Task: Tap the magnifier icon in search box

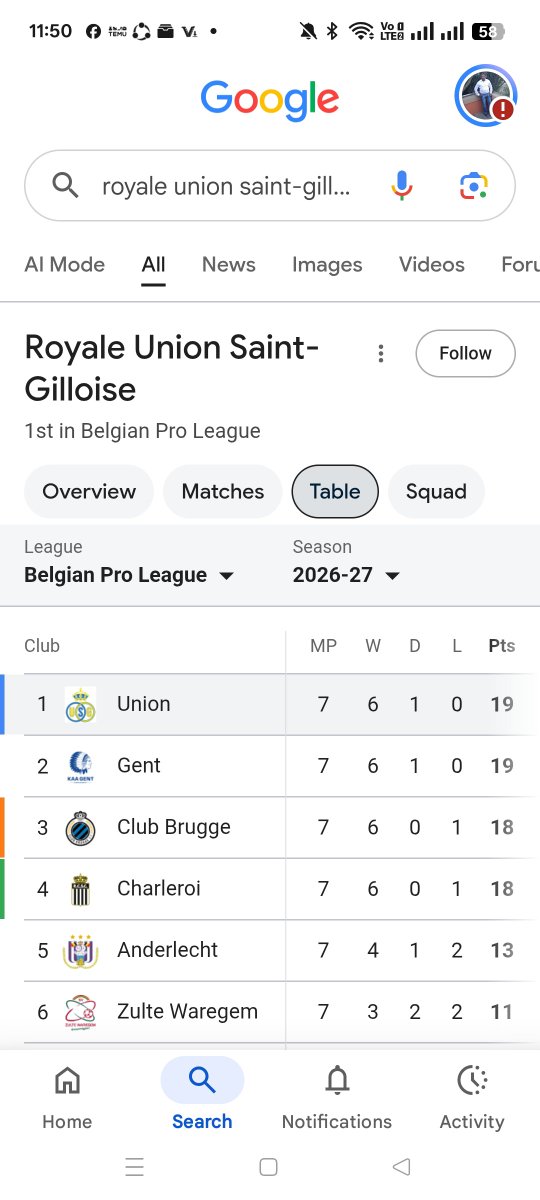Action: (x=65, y=185)
